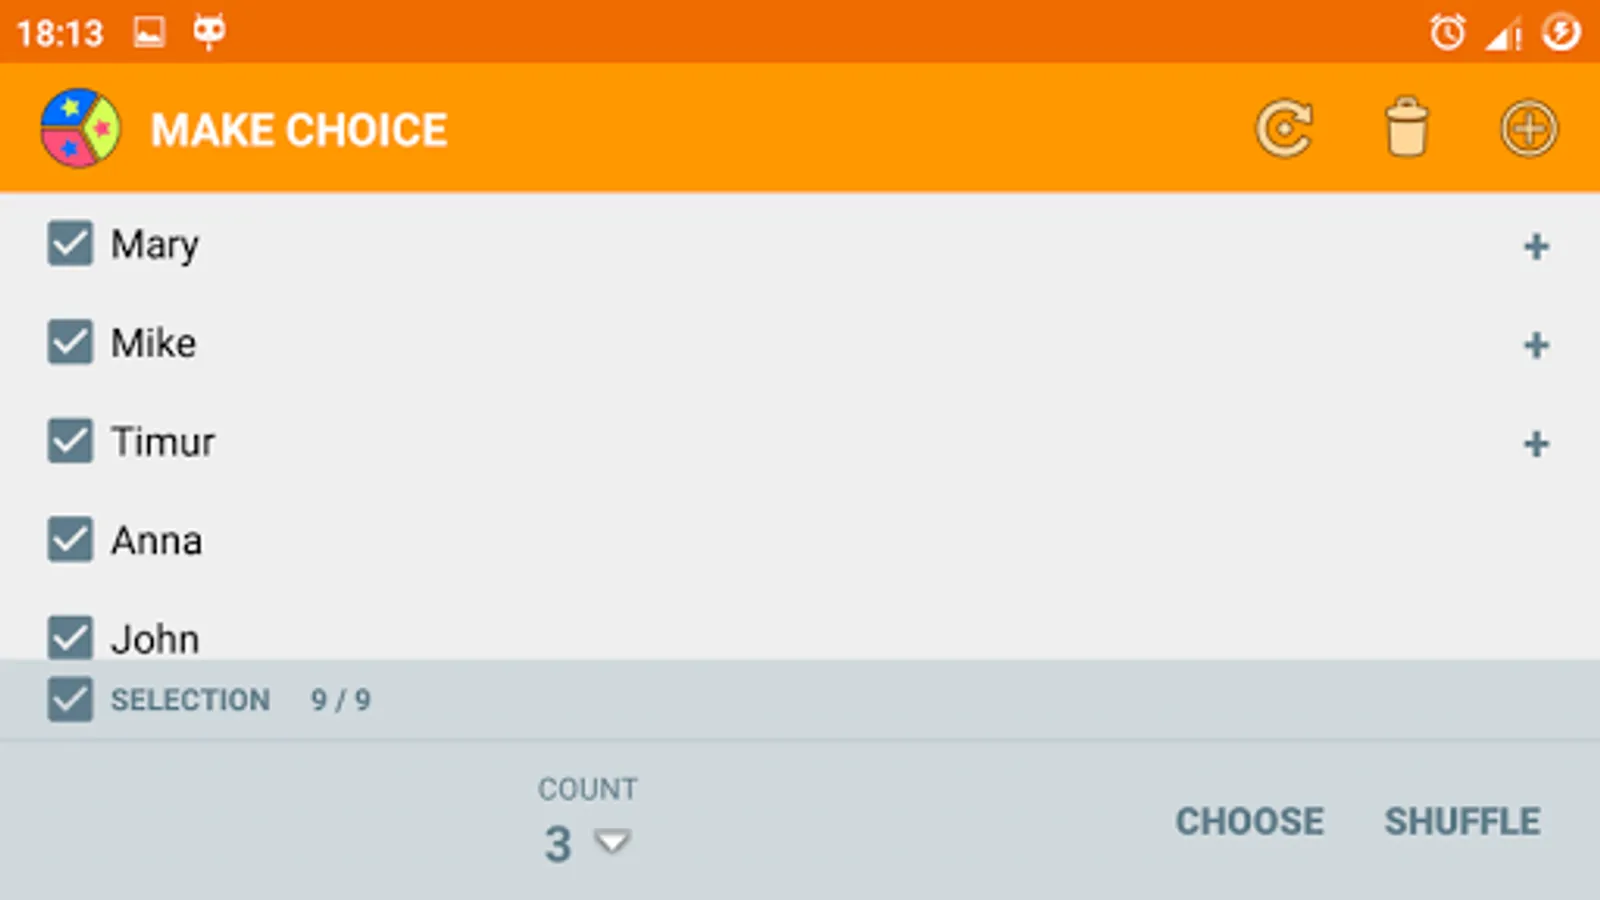Click the plus icon next to Timur

point(1536,444)
